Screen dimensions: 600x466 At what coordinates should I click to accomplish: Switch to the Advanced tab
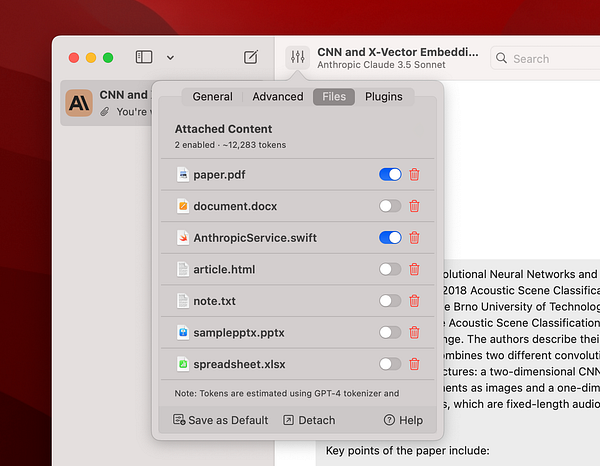(278, 96)
